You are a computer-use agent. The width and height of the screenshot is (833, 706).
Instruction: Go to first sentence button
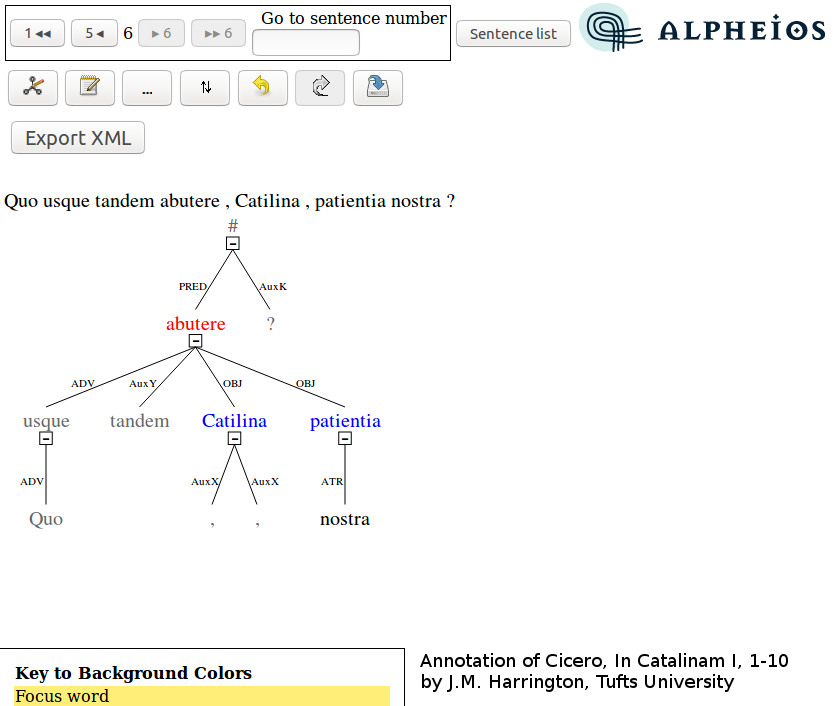coord(38,33)
